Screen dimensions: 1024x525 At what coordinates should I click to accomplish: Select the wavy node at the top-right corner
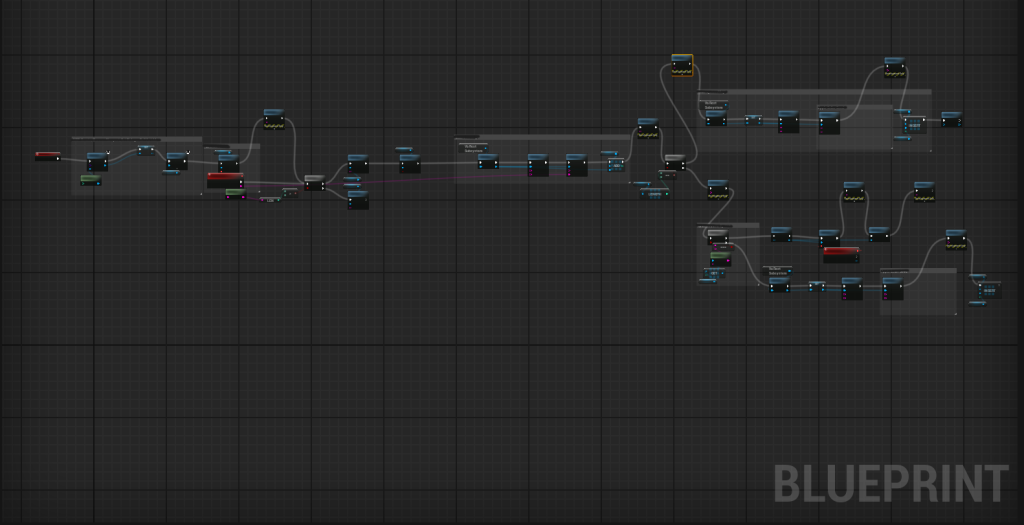(894, 67)
